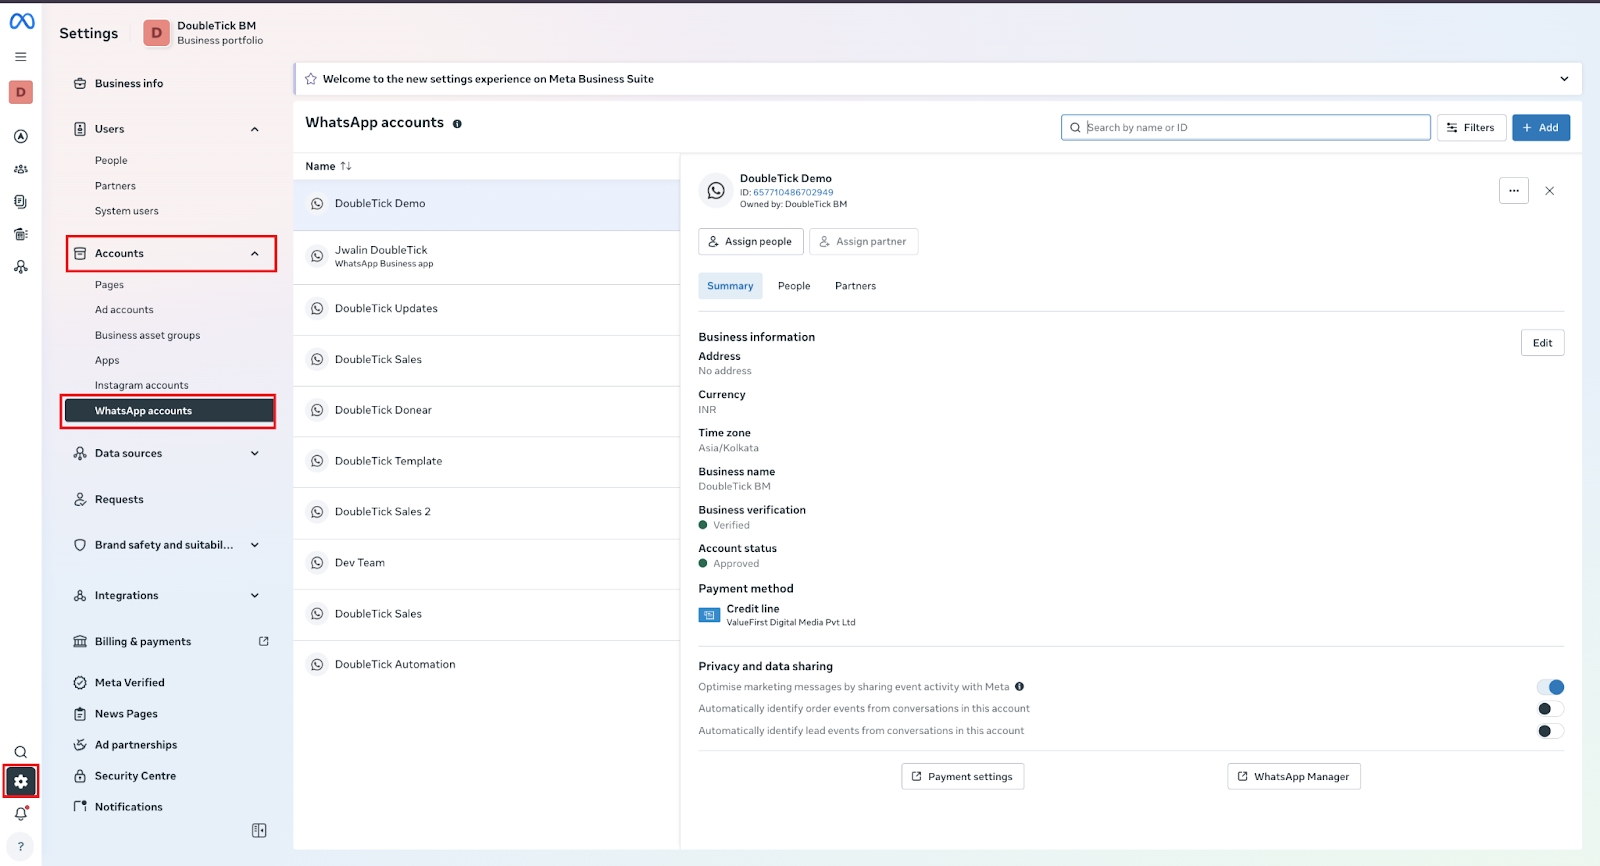Open help question mark icon
The height and width of the screenshot is (866, 1600).
click(x=21, y=846)
